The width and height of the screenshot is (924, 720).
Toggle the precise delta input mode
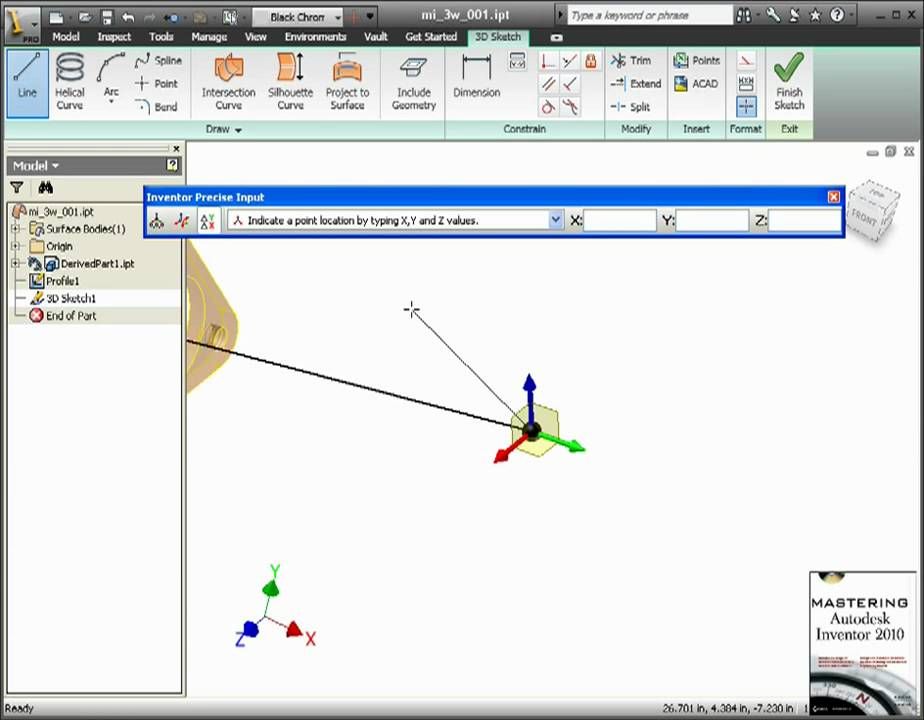click(182, 221)
